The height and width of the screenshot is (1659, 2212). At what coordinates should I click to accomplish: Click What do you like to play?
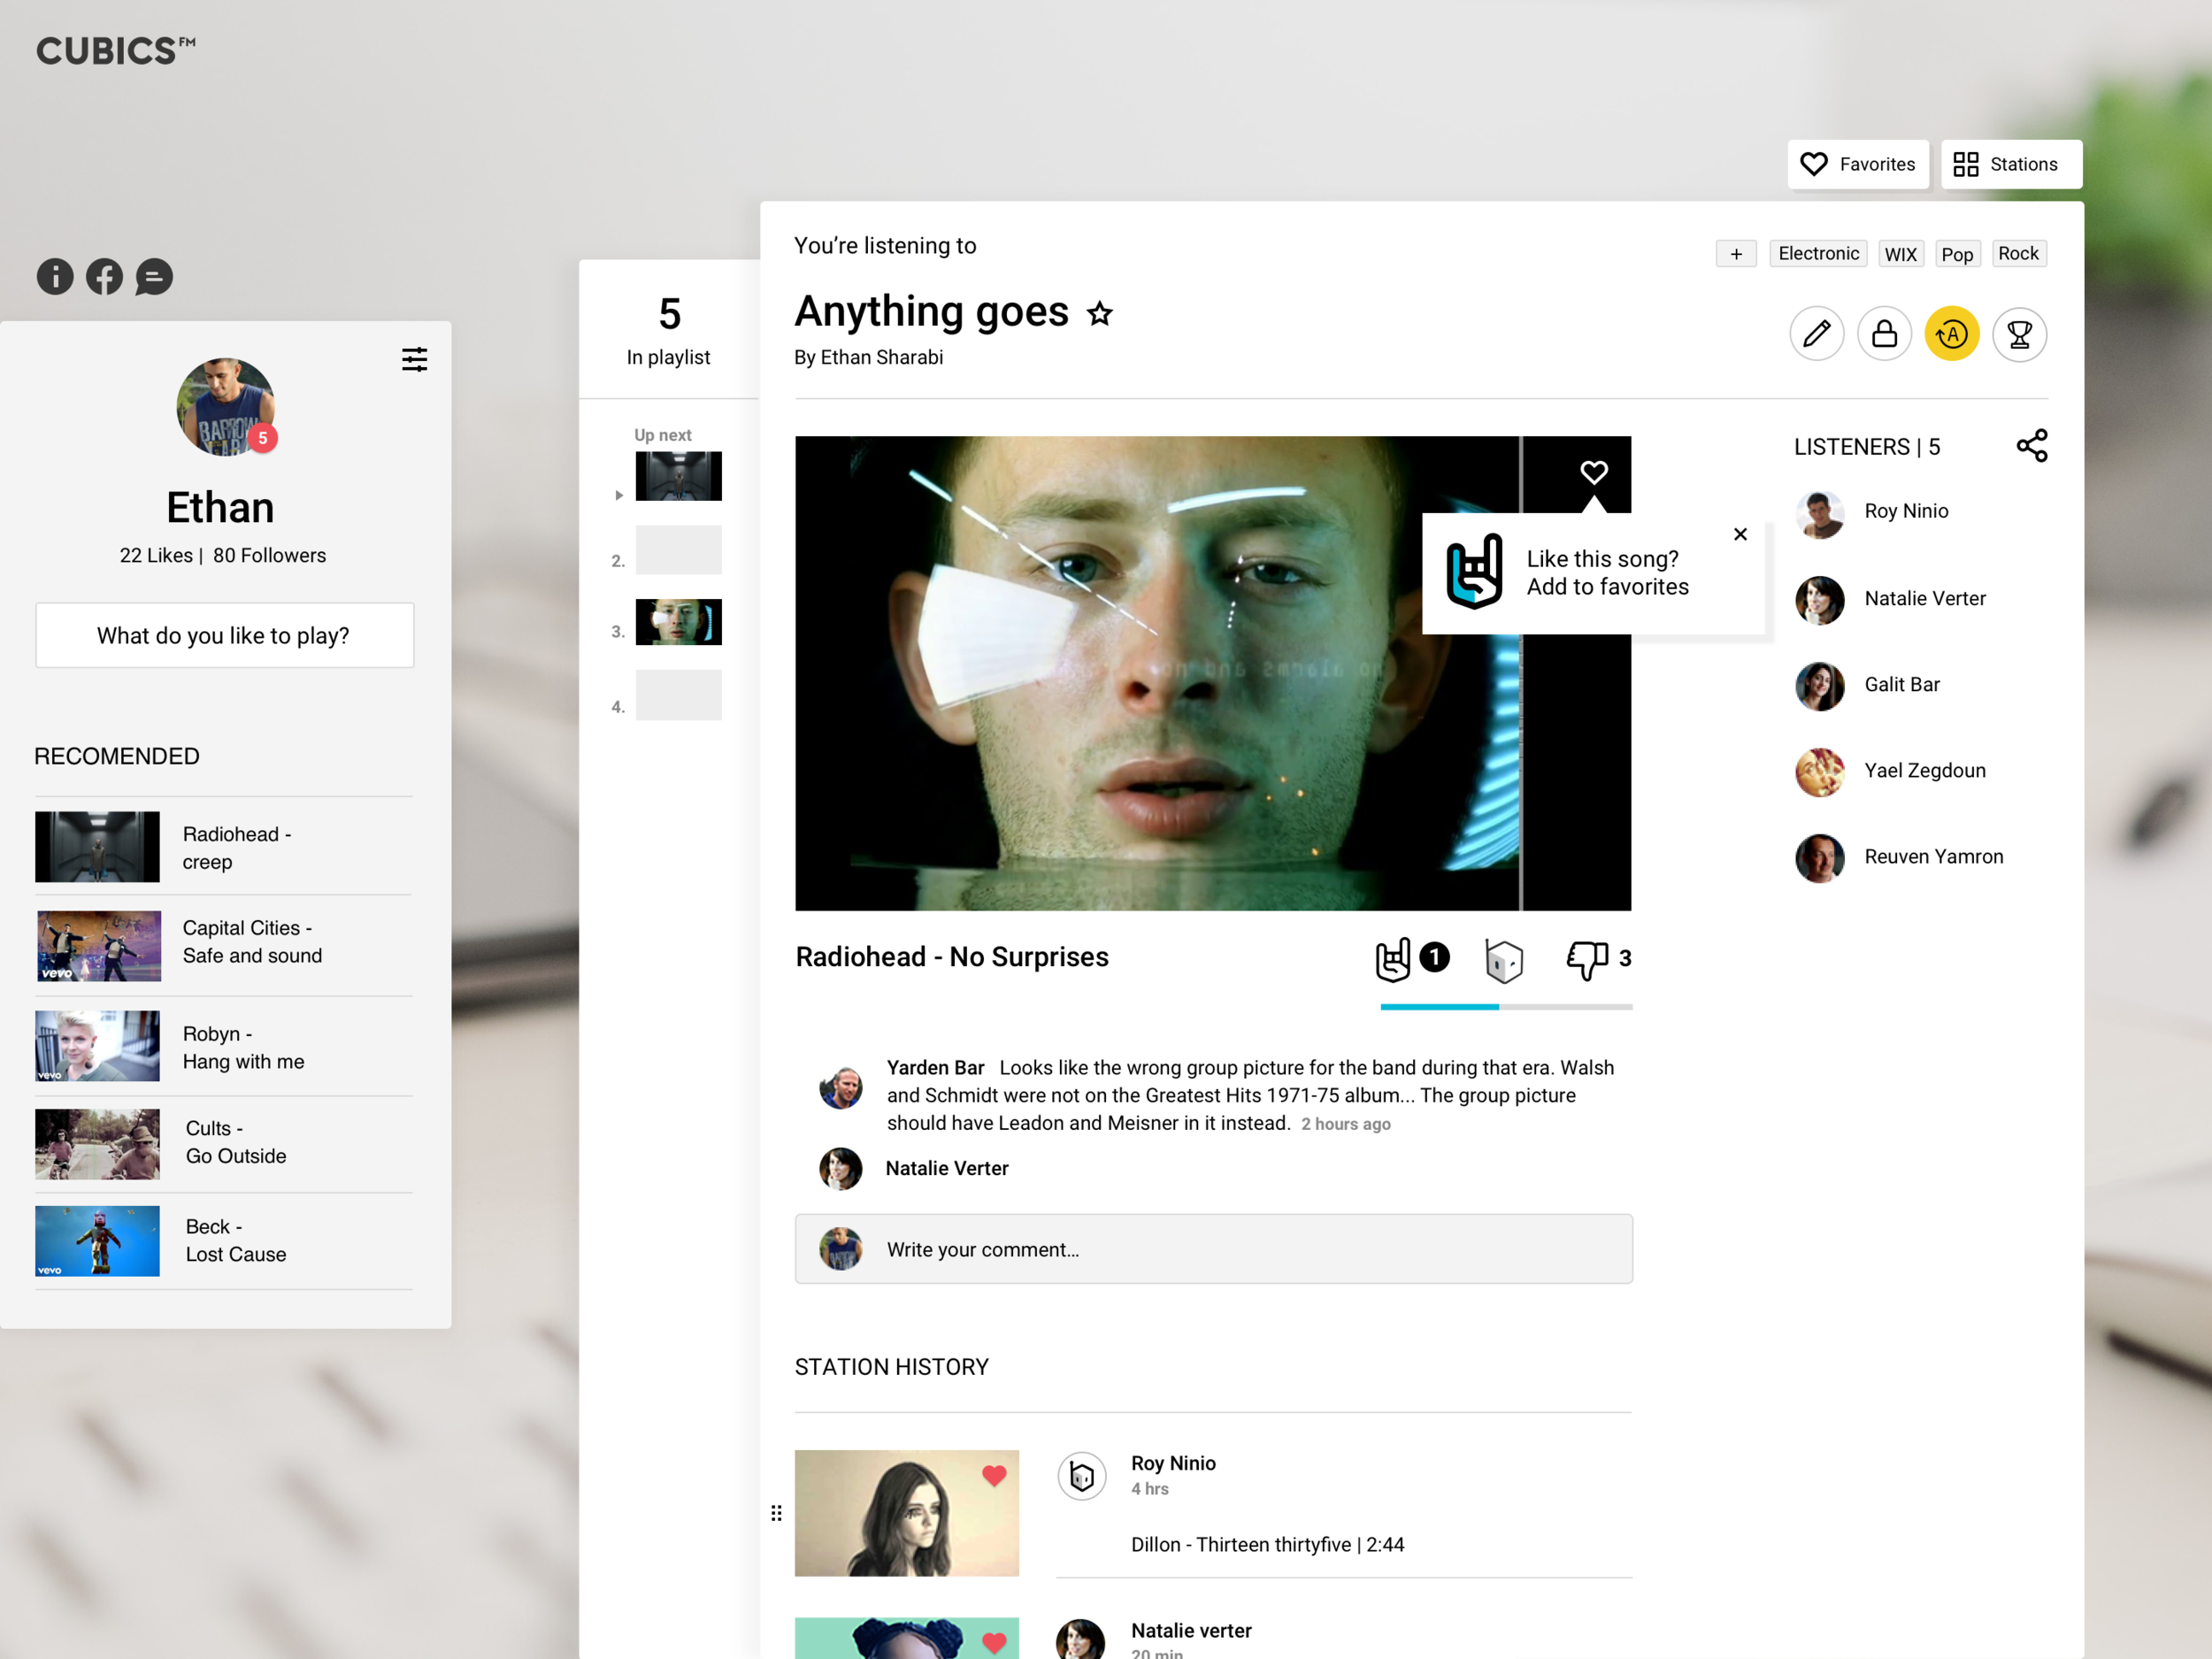(x=224, y=636)
